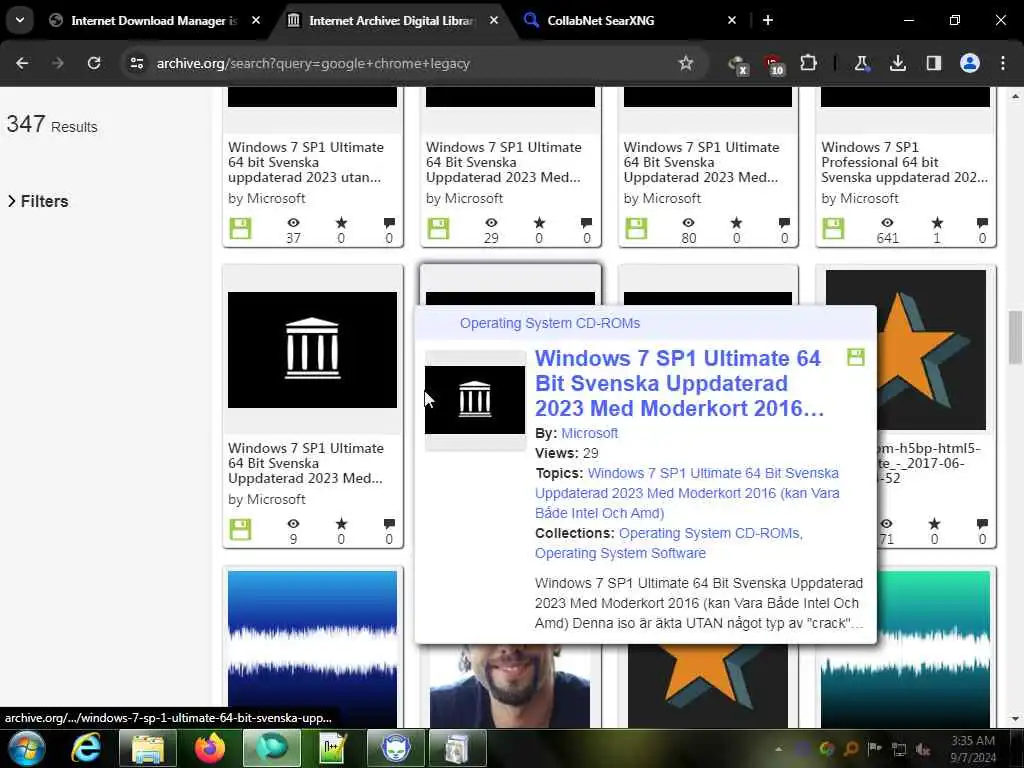Open the Extensions puzzle icon
1024x768 pixels.
(x=808, y=63)
